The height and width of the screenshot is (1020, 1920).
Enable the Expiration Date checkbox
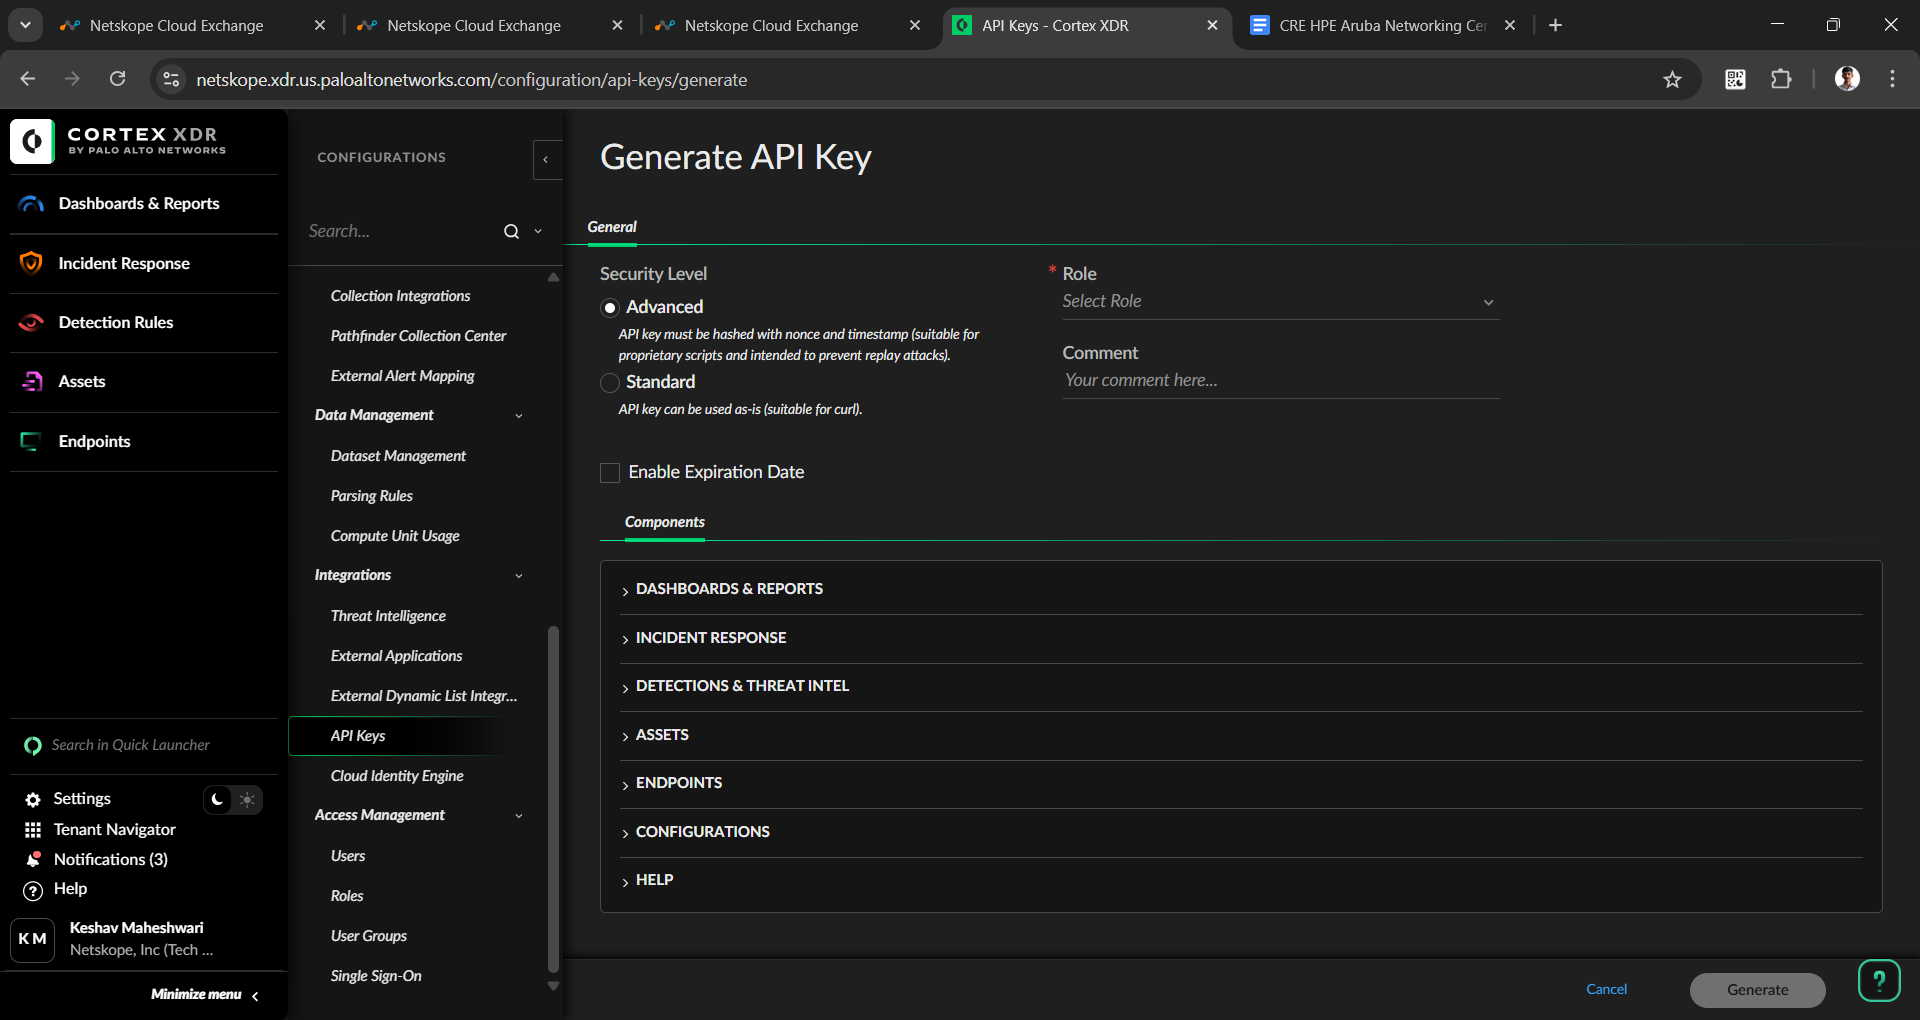pos(610,473)
